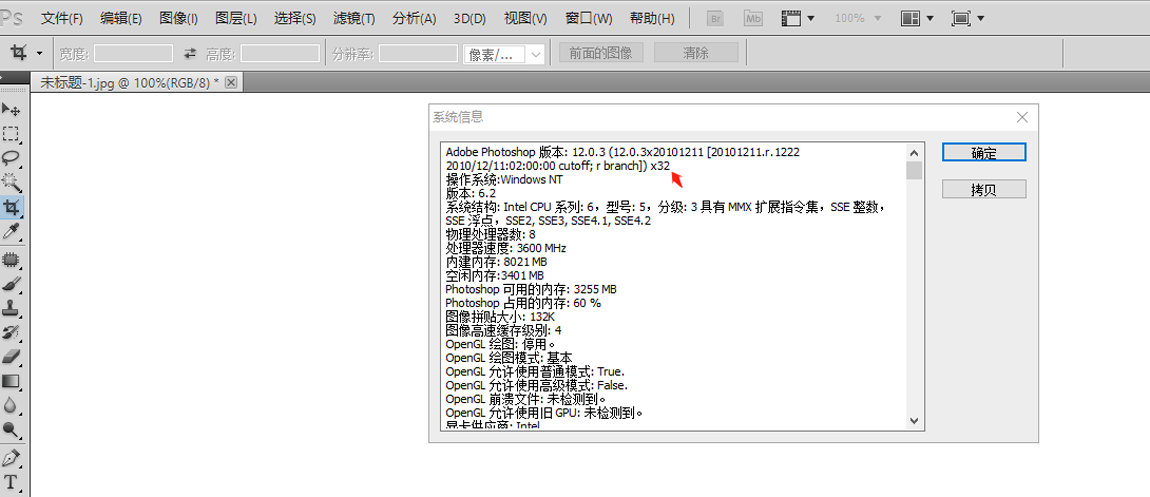Viewport: 1150px width, 497px height.
Task: Select the Pen tool
Action: [x=12, y=458]
